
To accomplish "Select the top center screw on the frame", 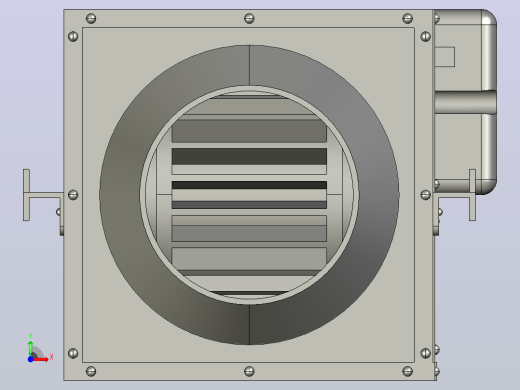I will (249, 18).
